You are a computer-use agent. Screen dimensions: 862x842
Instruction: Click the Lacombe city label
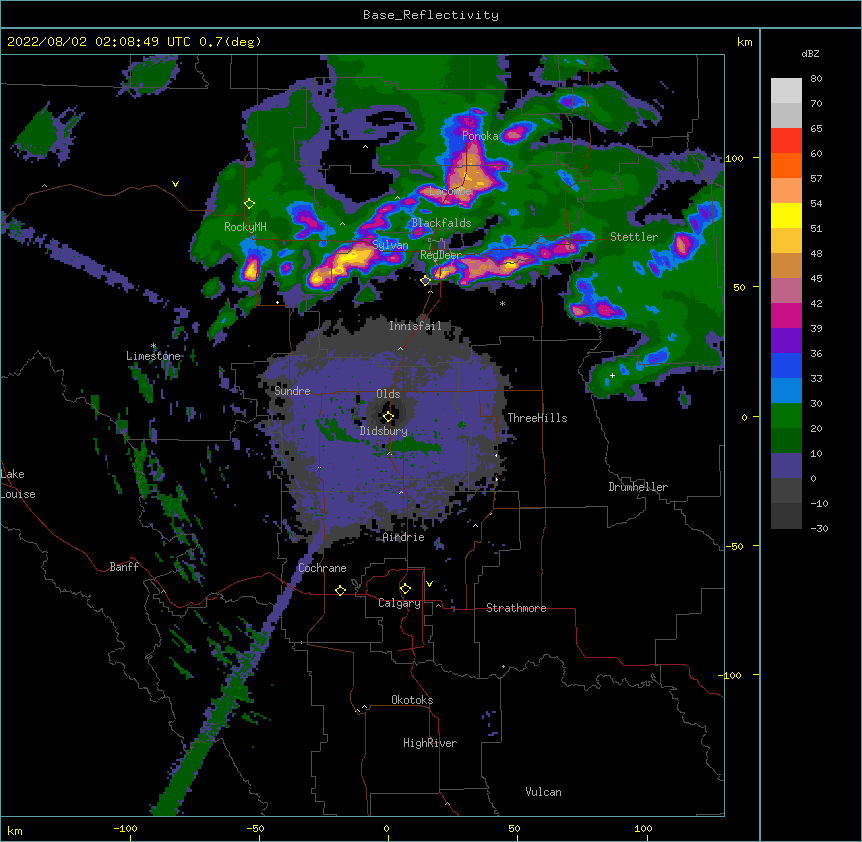pos(450,191)
